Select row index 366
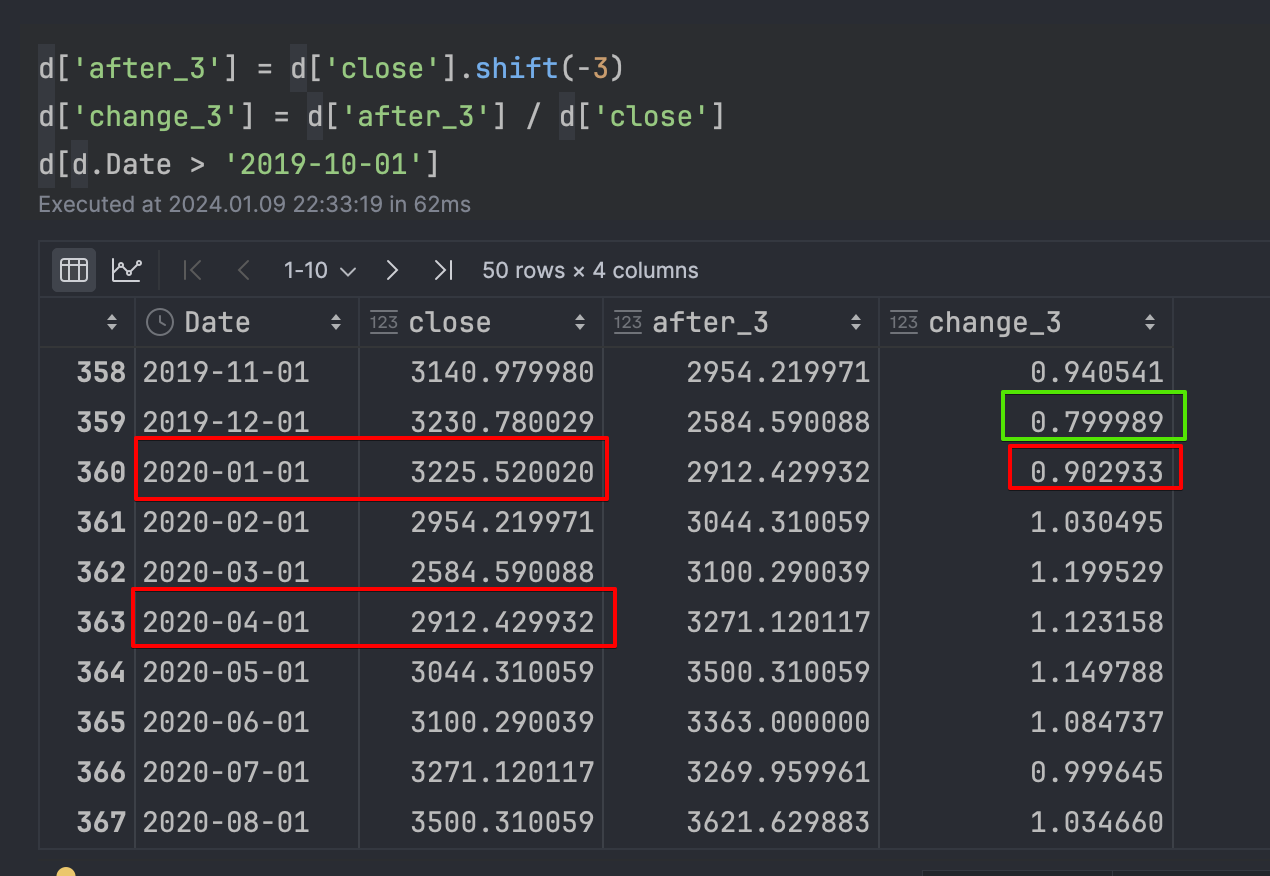Screen dimensions: 1270x876 pos(101,772)
